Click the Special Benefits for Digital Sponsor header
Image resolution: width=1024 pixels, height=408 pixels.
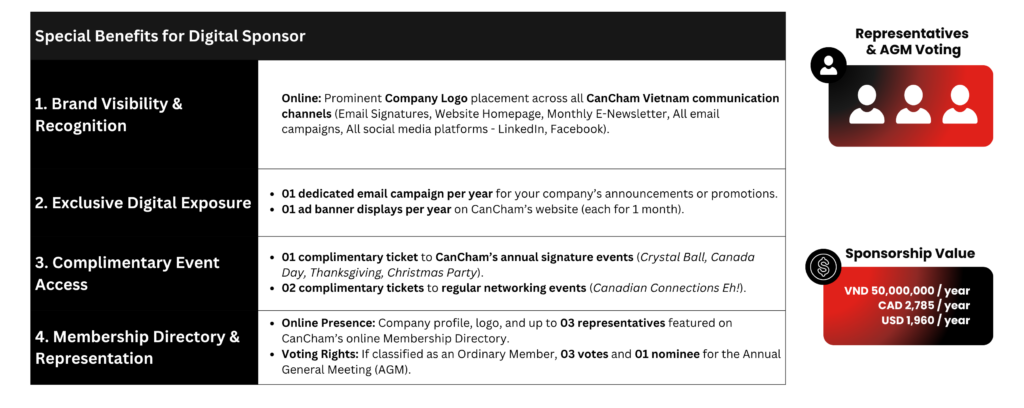(170, 36)
